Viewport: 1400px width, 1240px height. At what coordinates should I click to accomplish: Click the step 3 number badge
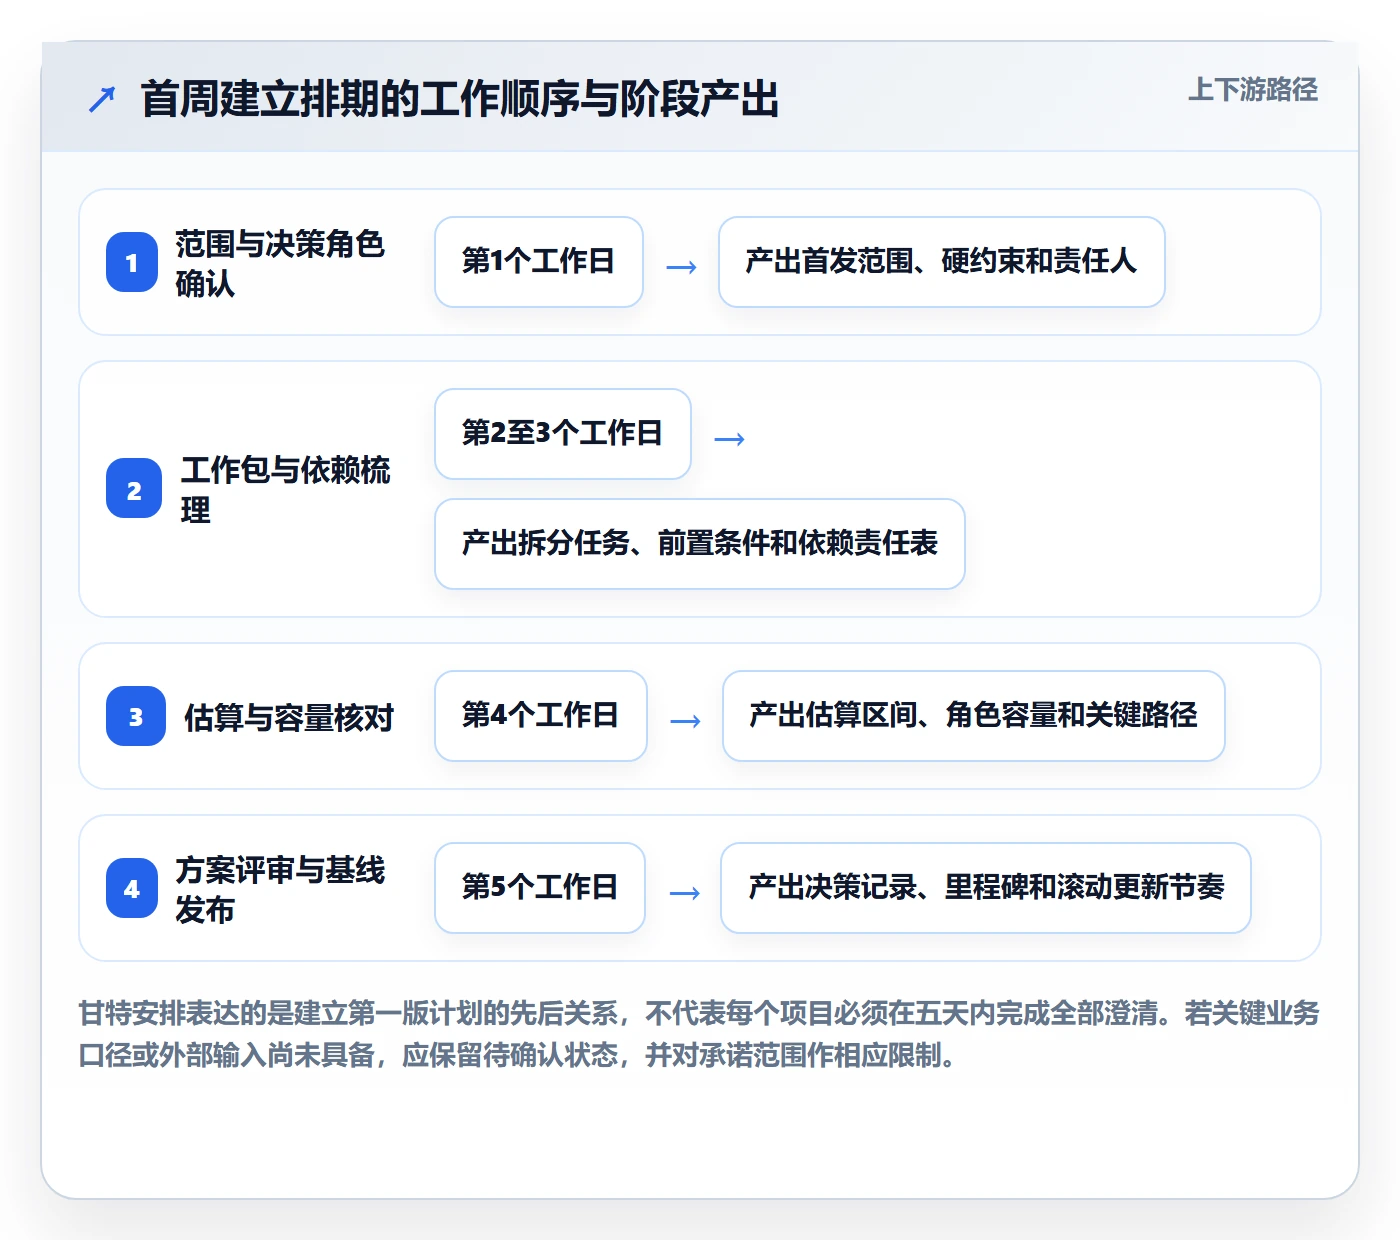point(136,716)
